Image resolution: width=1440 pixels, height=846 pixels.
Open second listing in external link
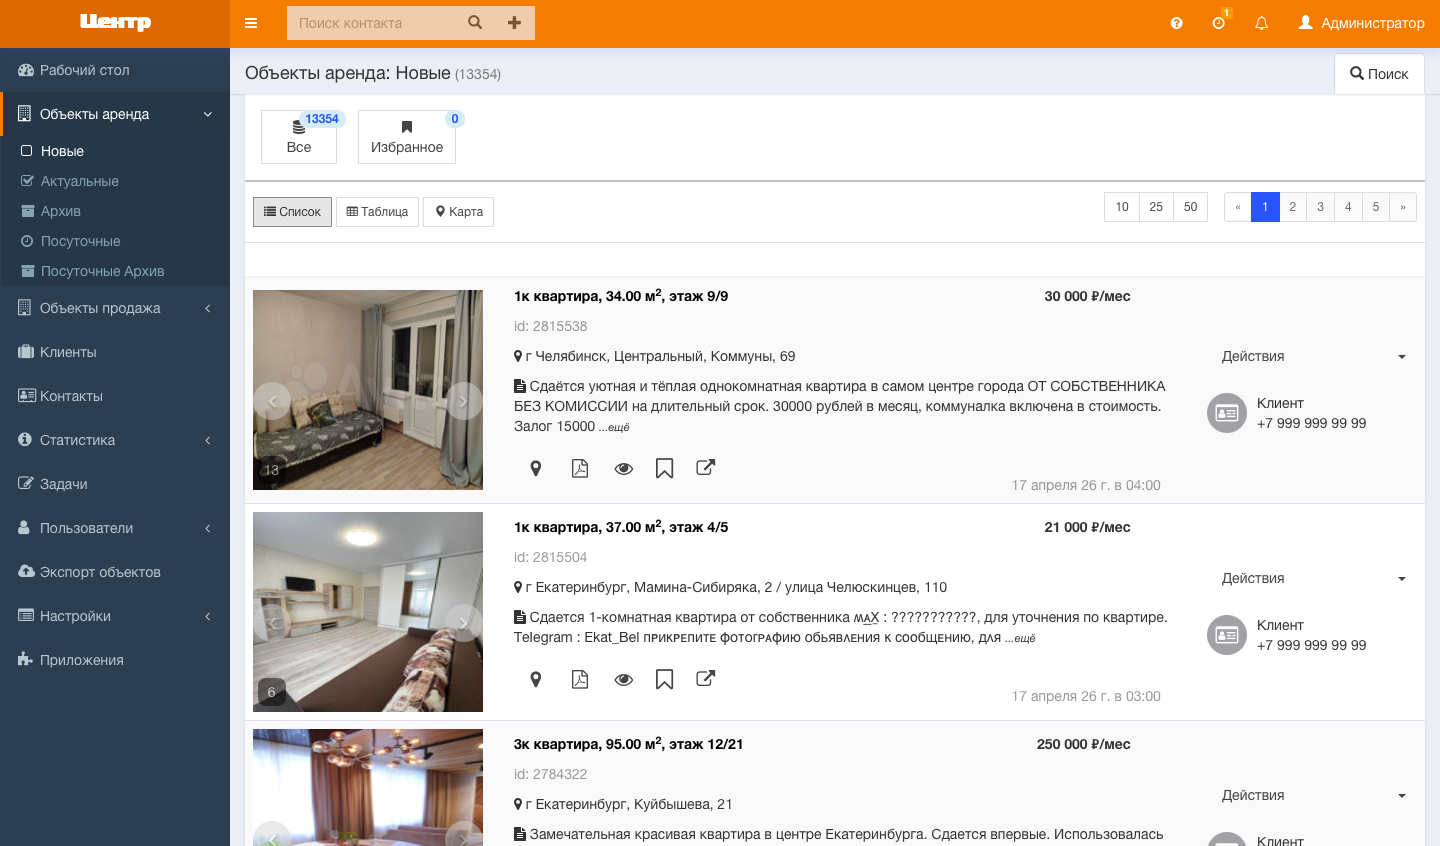point(705,679)
